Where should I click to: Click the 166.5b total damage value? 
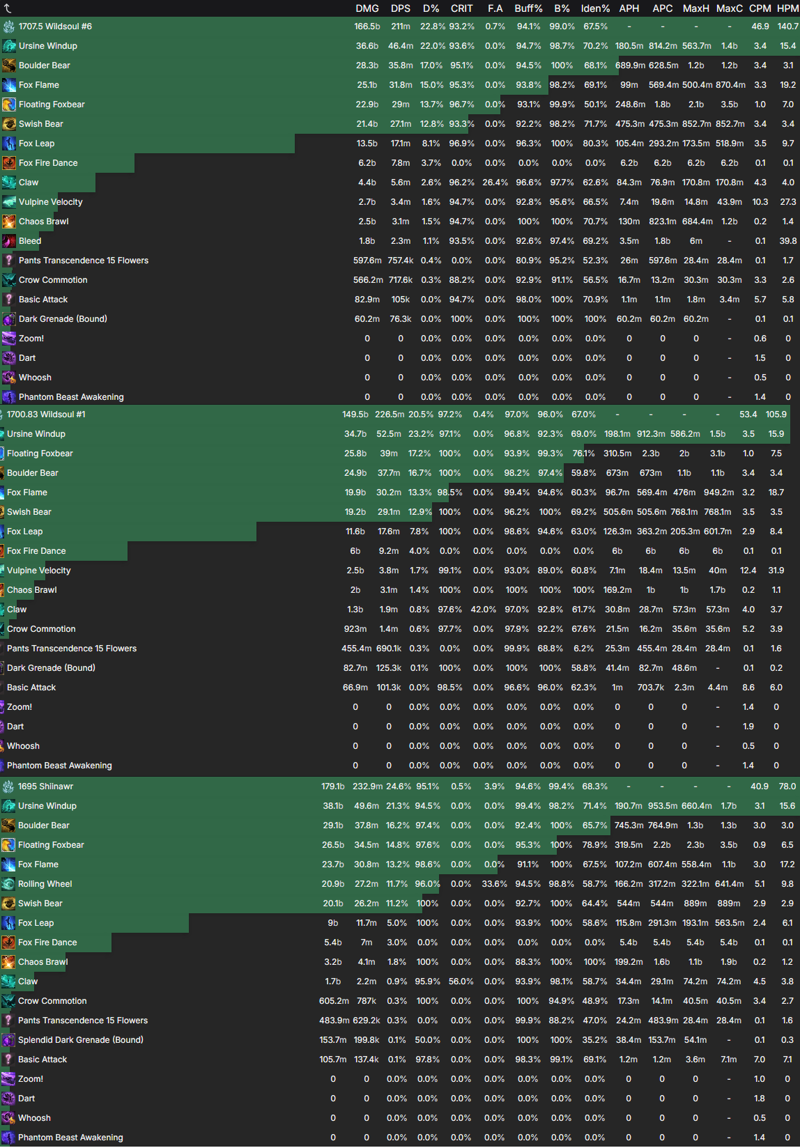(x=367, y=26)
